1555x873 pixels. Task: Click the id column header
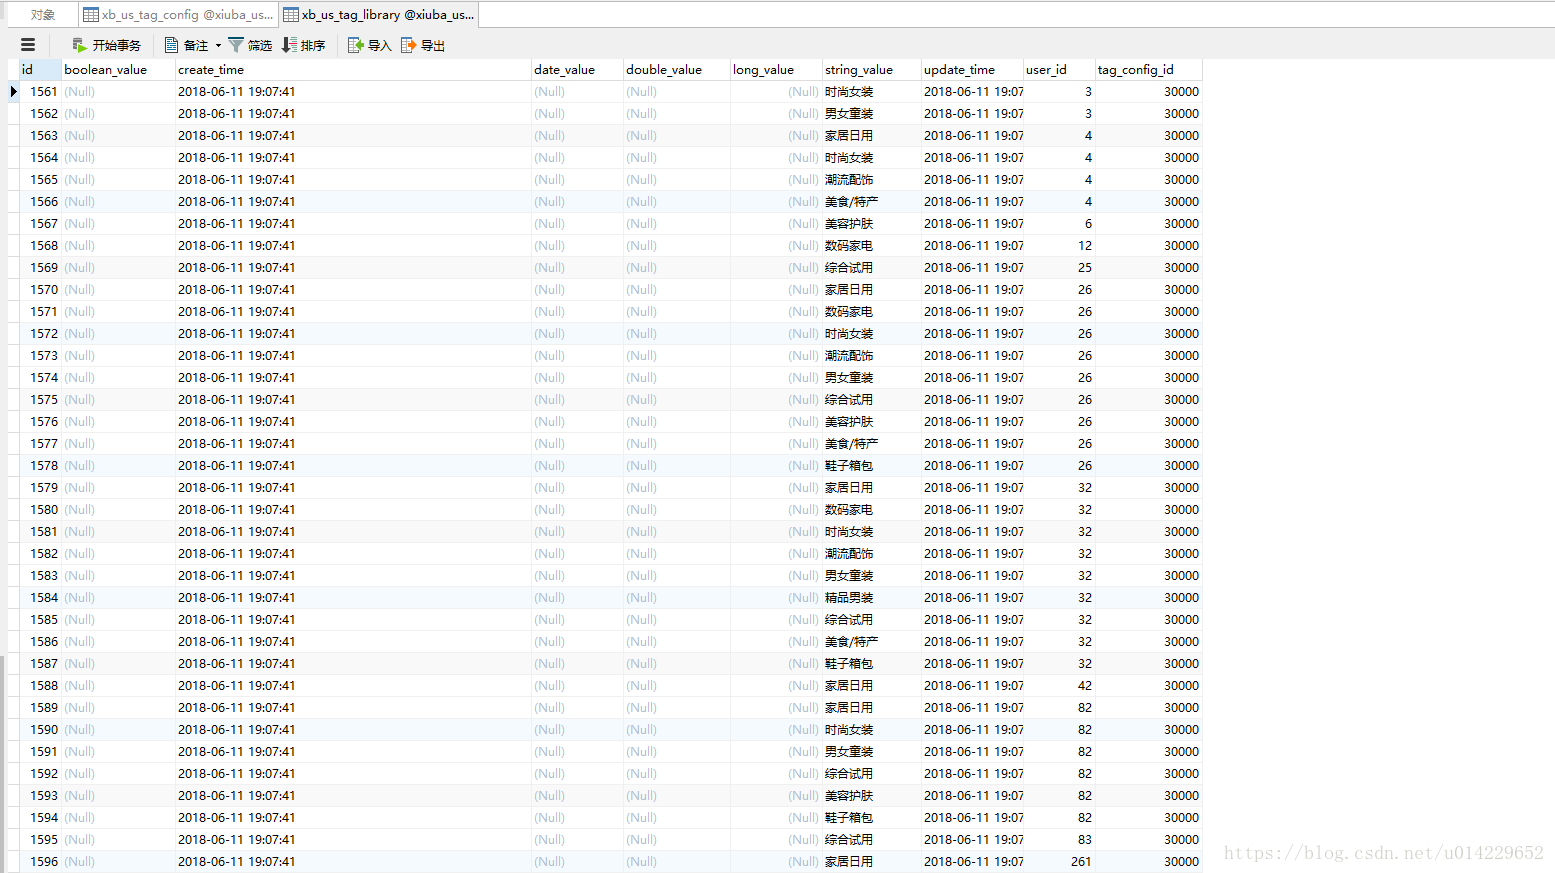(40, 70)
